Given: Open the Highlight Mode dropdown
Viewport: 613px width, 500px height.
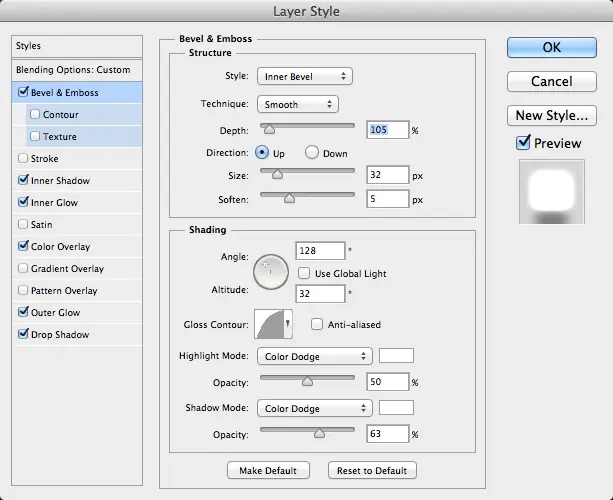Looking at the screenshot, I should [315, 356].
